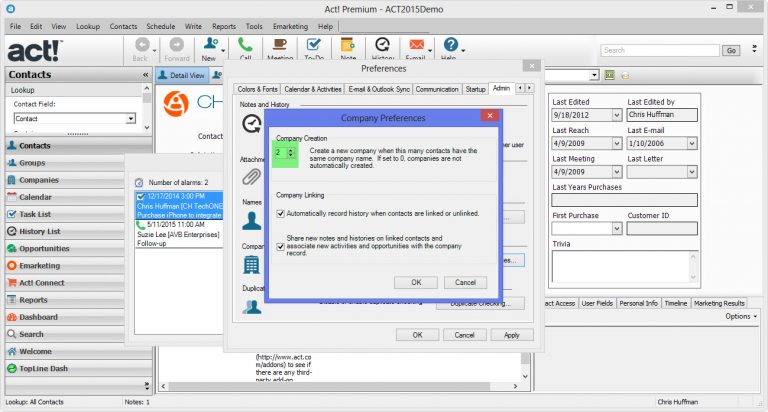Open the Last Meeting date dropdown
This screenshot has width=768, height=412.
click(617, 172)
